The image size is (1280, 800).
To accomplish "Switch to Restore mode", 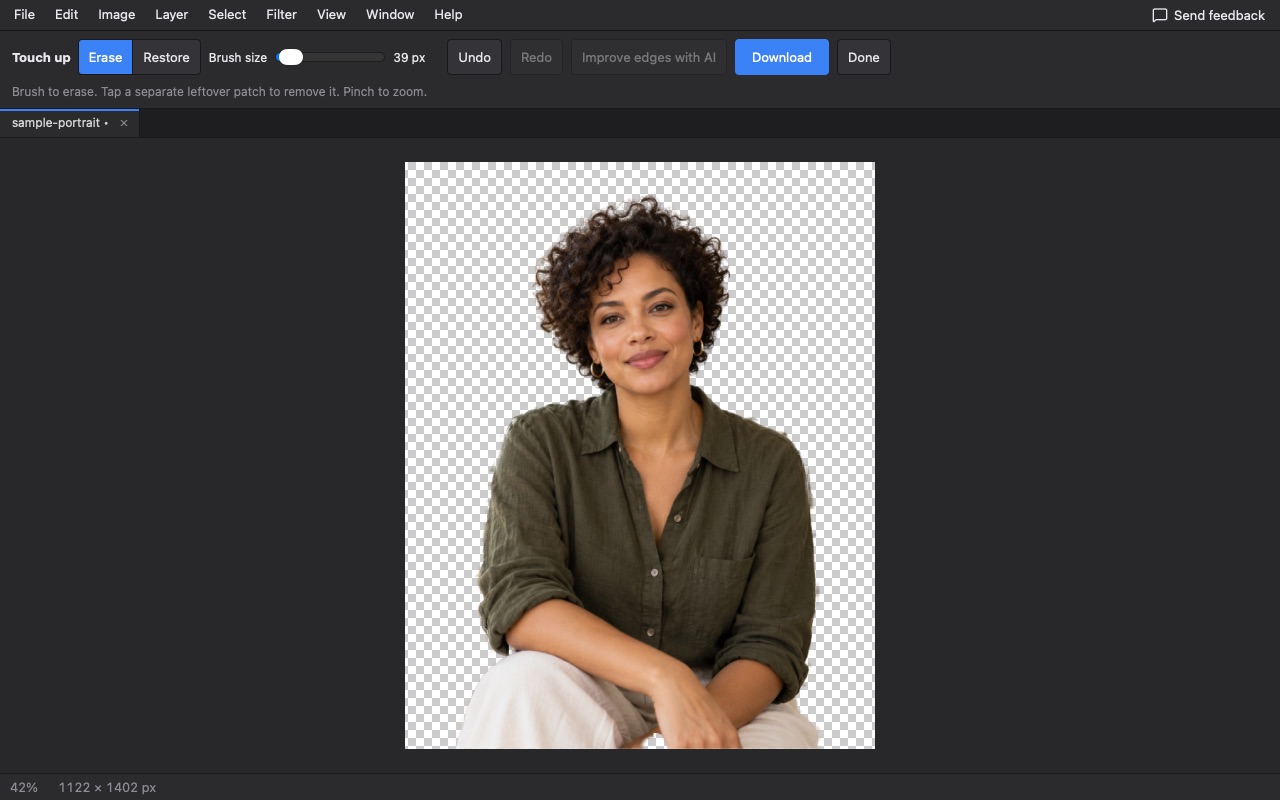I will [x=166, y=57].
